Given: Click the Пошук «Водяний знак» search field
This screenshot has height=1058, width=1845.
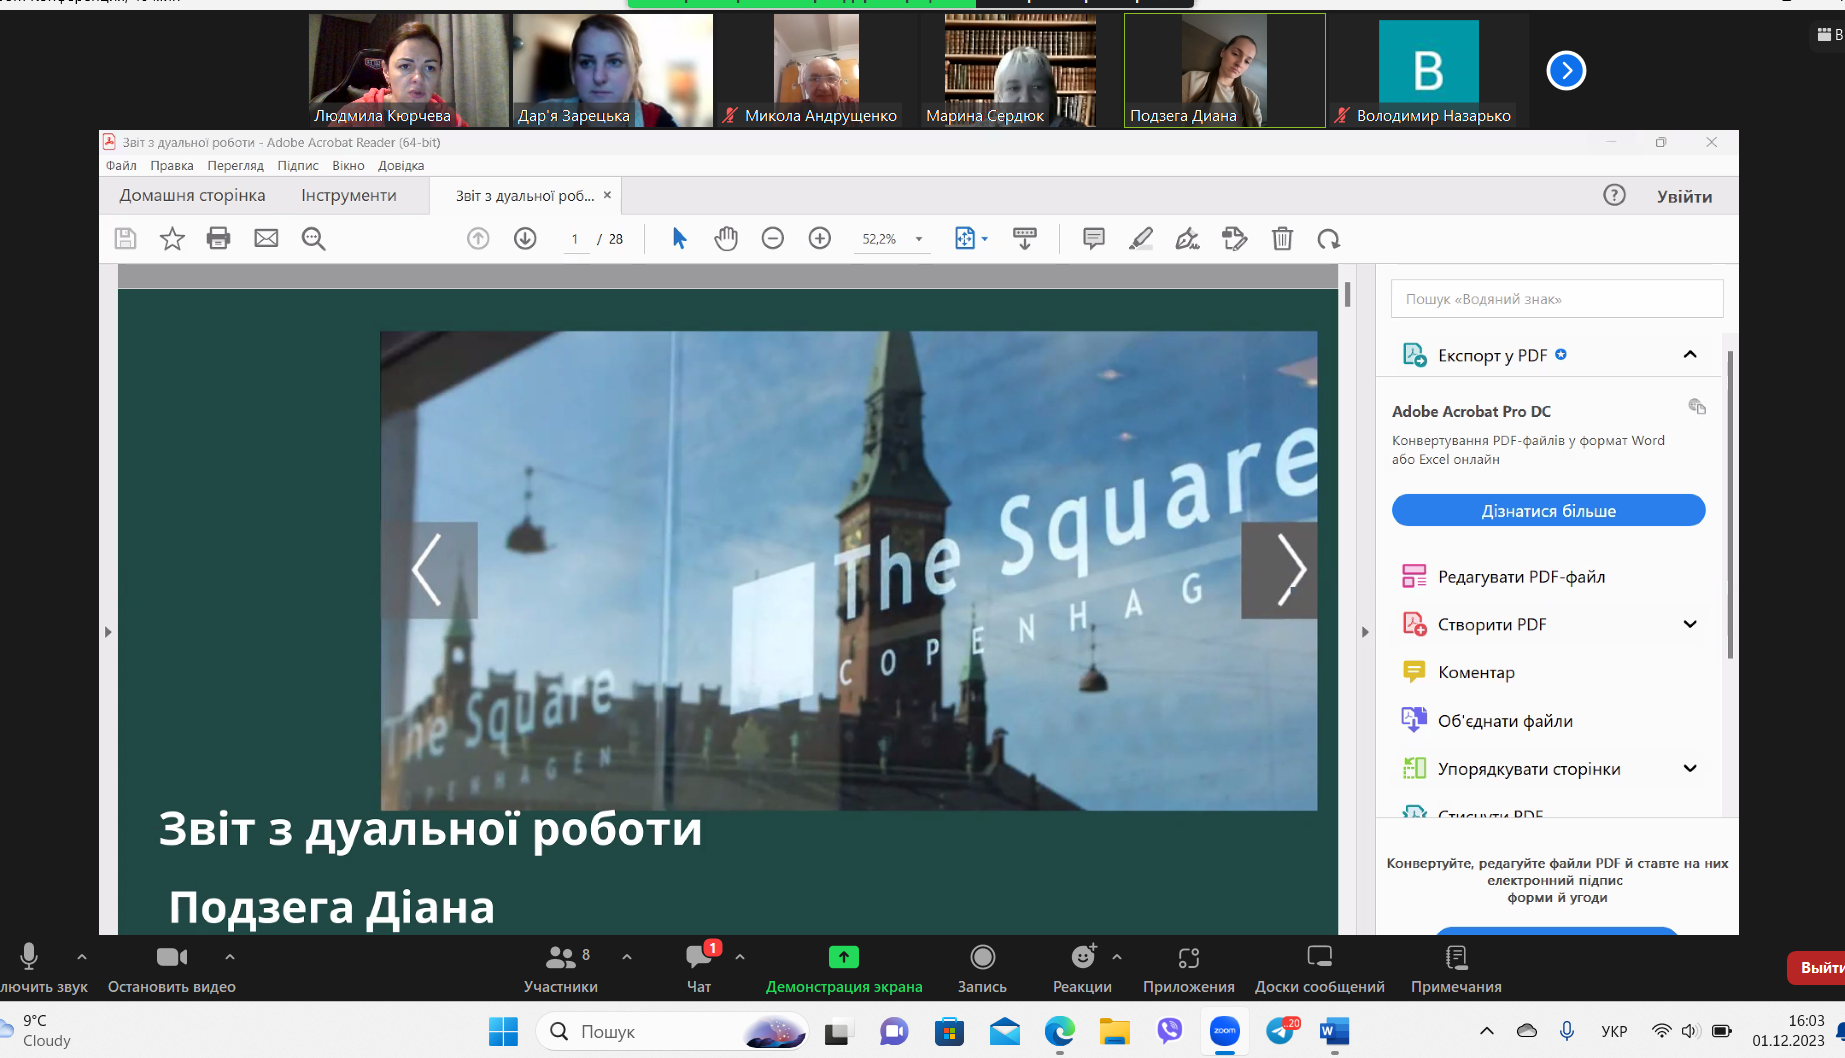Looking at the screenshot, I should [1556, 299].
